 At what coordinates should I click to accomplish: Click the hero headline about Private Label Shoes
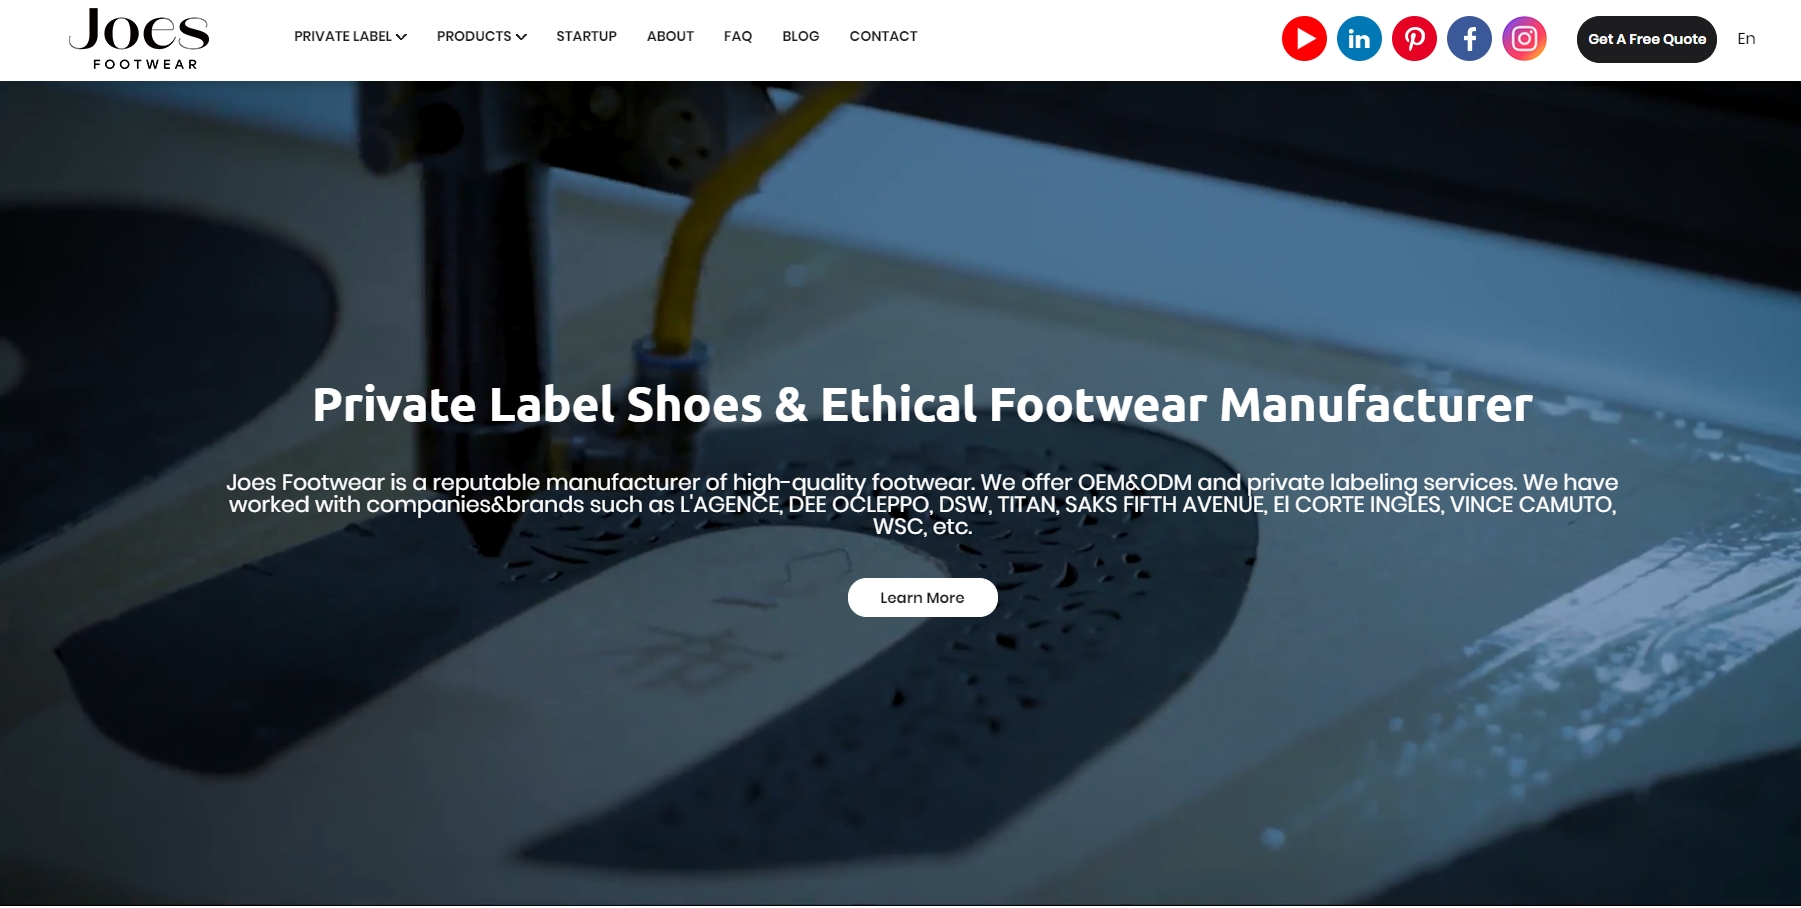pyautogui.click(x=922, y=405)
